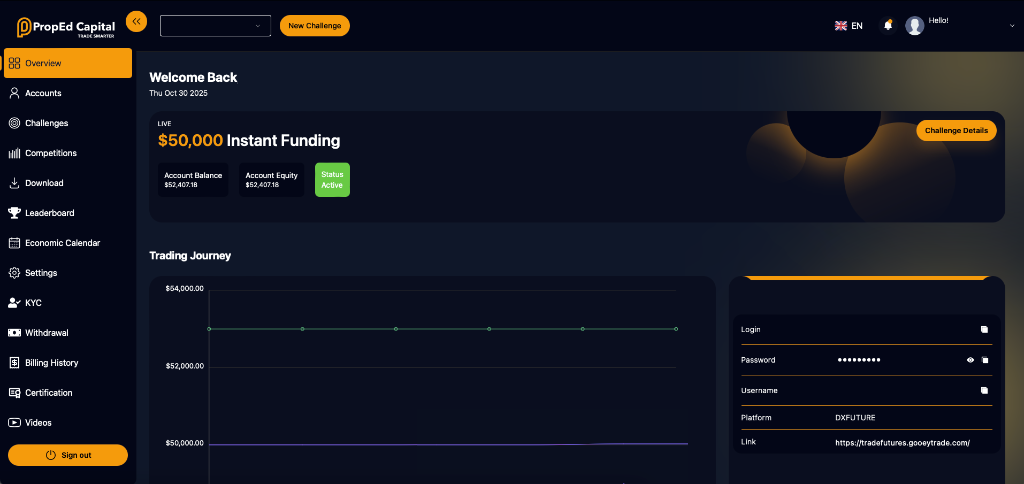This screenshot has width=1024, height=484.
Task: Click the Competitions bars icon
Action: pos(14,153)
